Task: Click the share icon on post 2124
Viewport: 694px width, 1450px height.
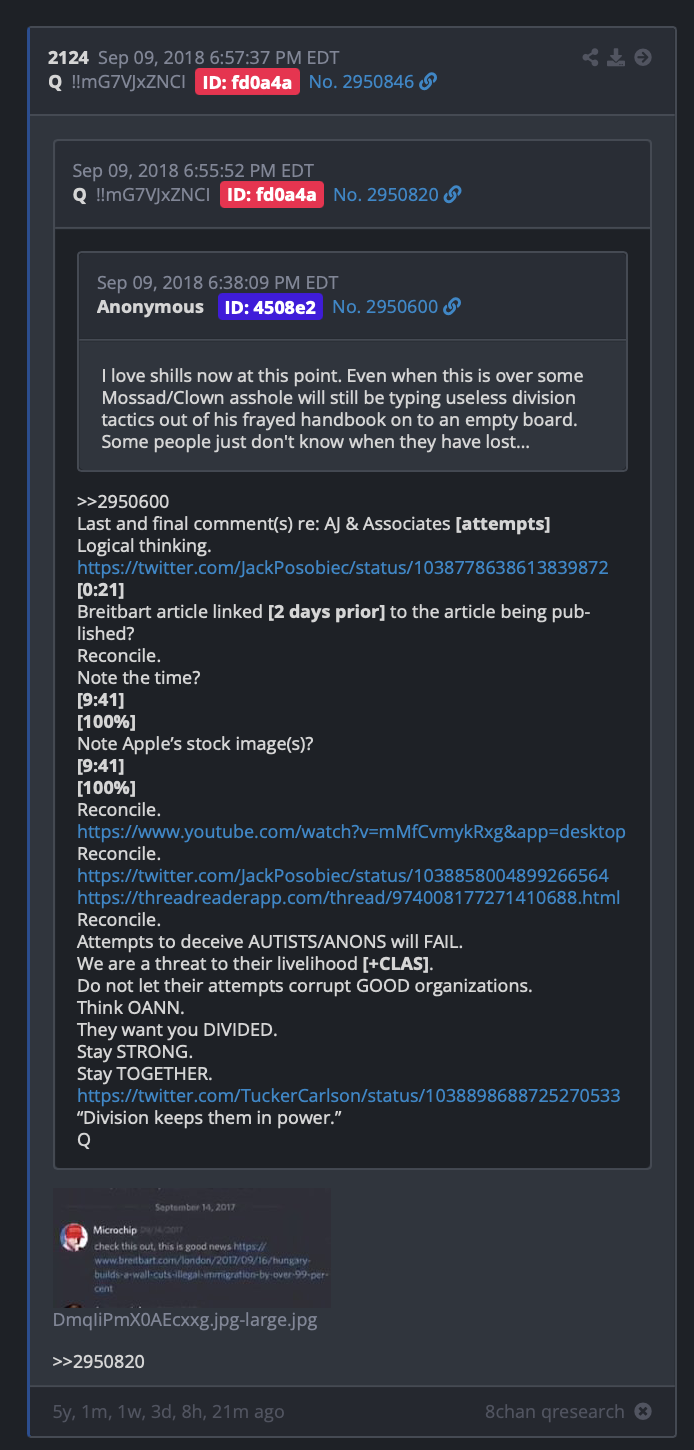Action: pos(591,57)
